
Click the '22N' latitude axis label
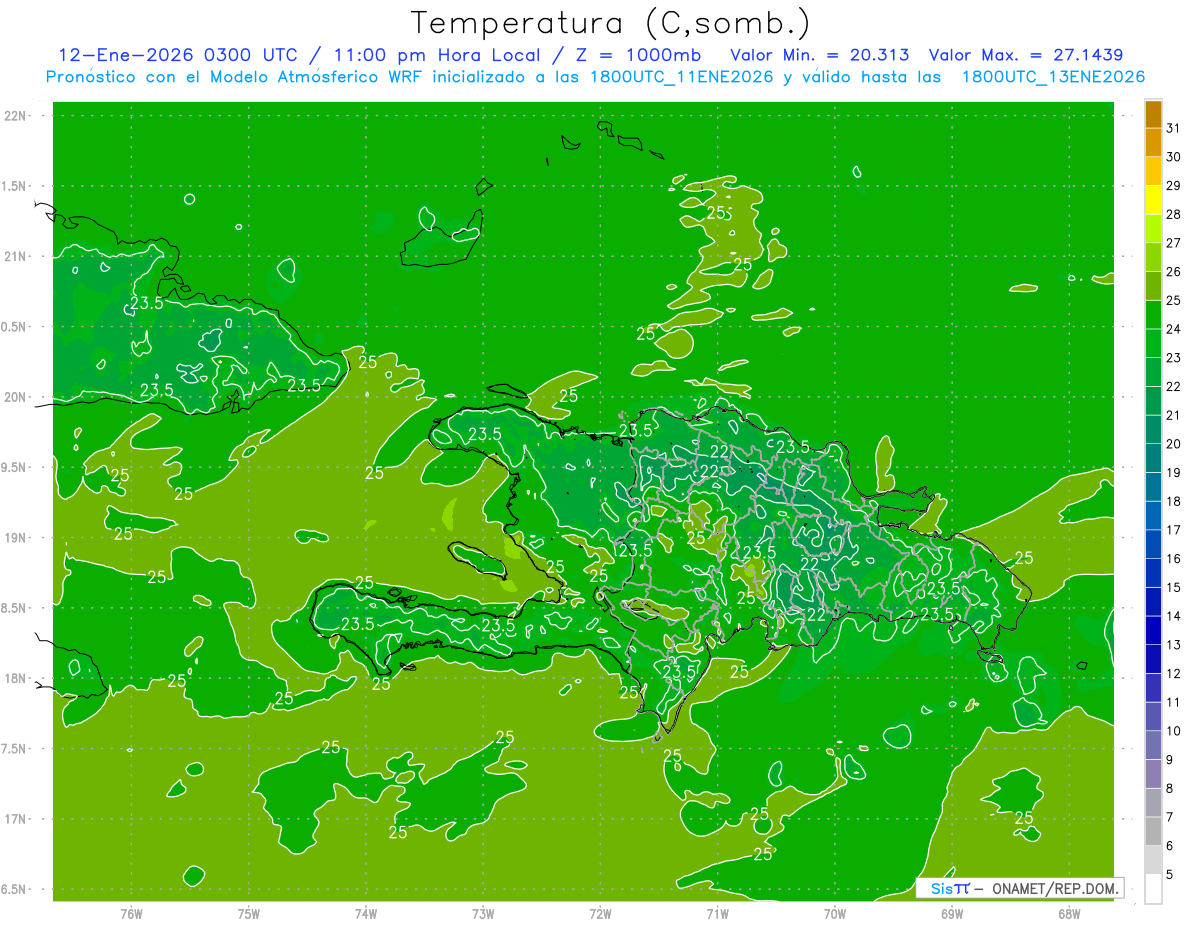point(14,116)
